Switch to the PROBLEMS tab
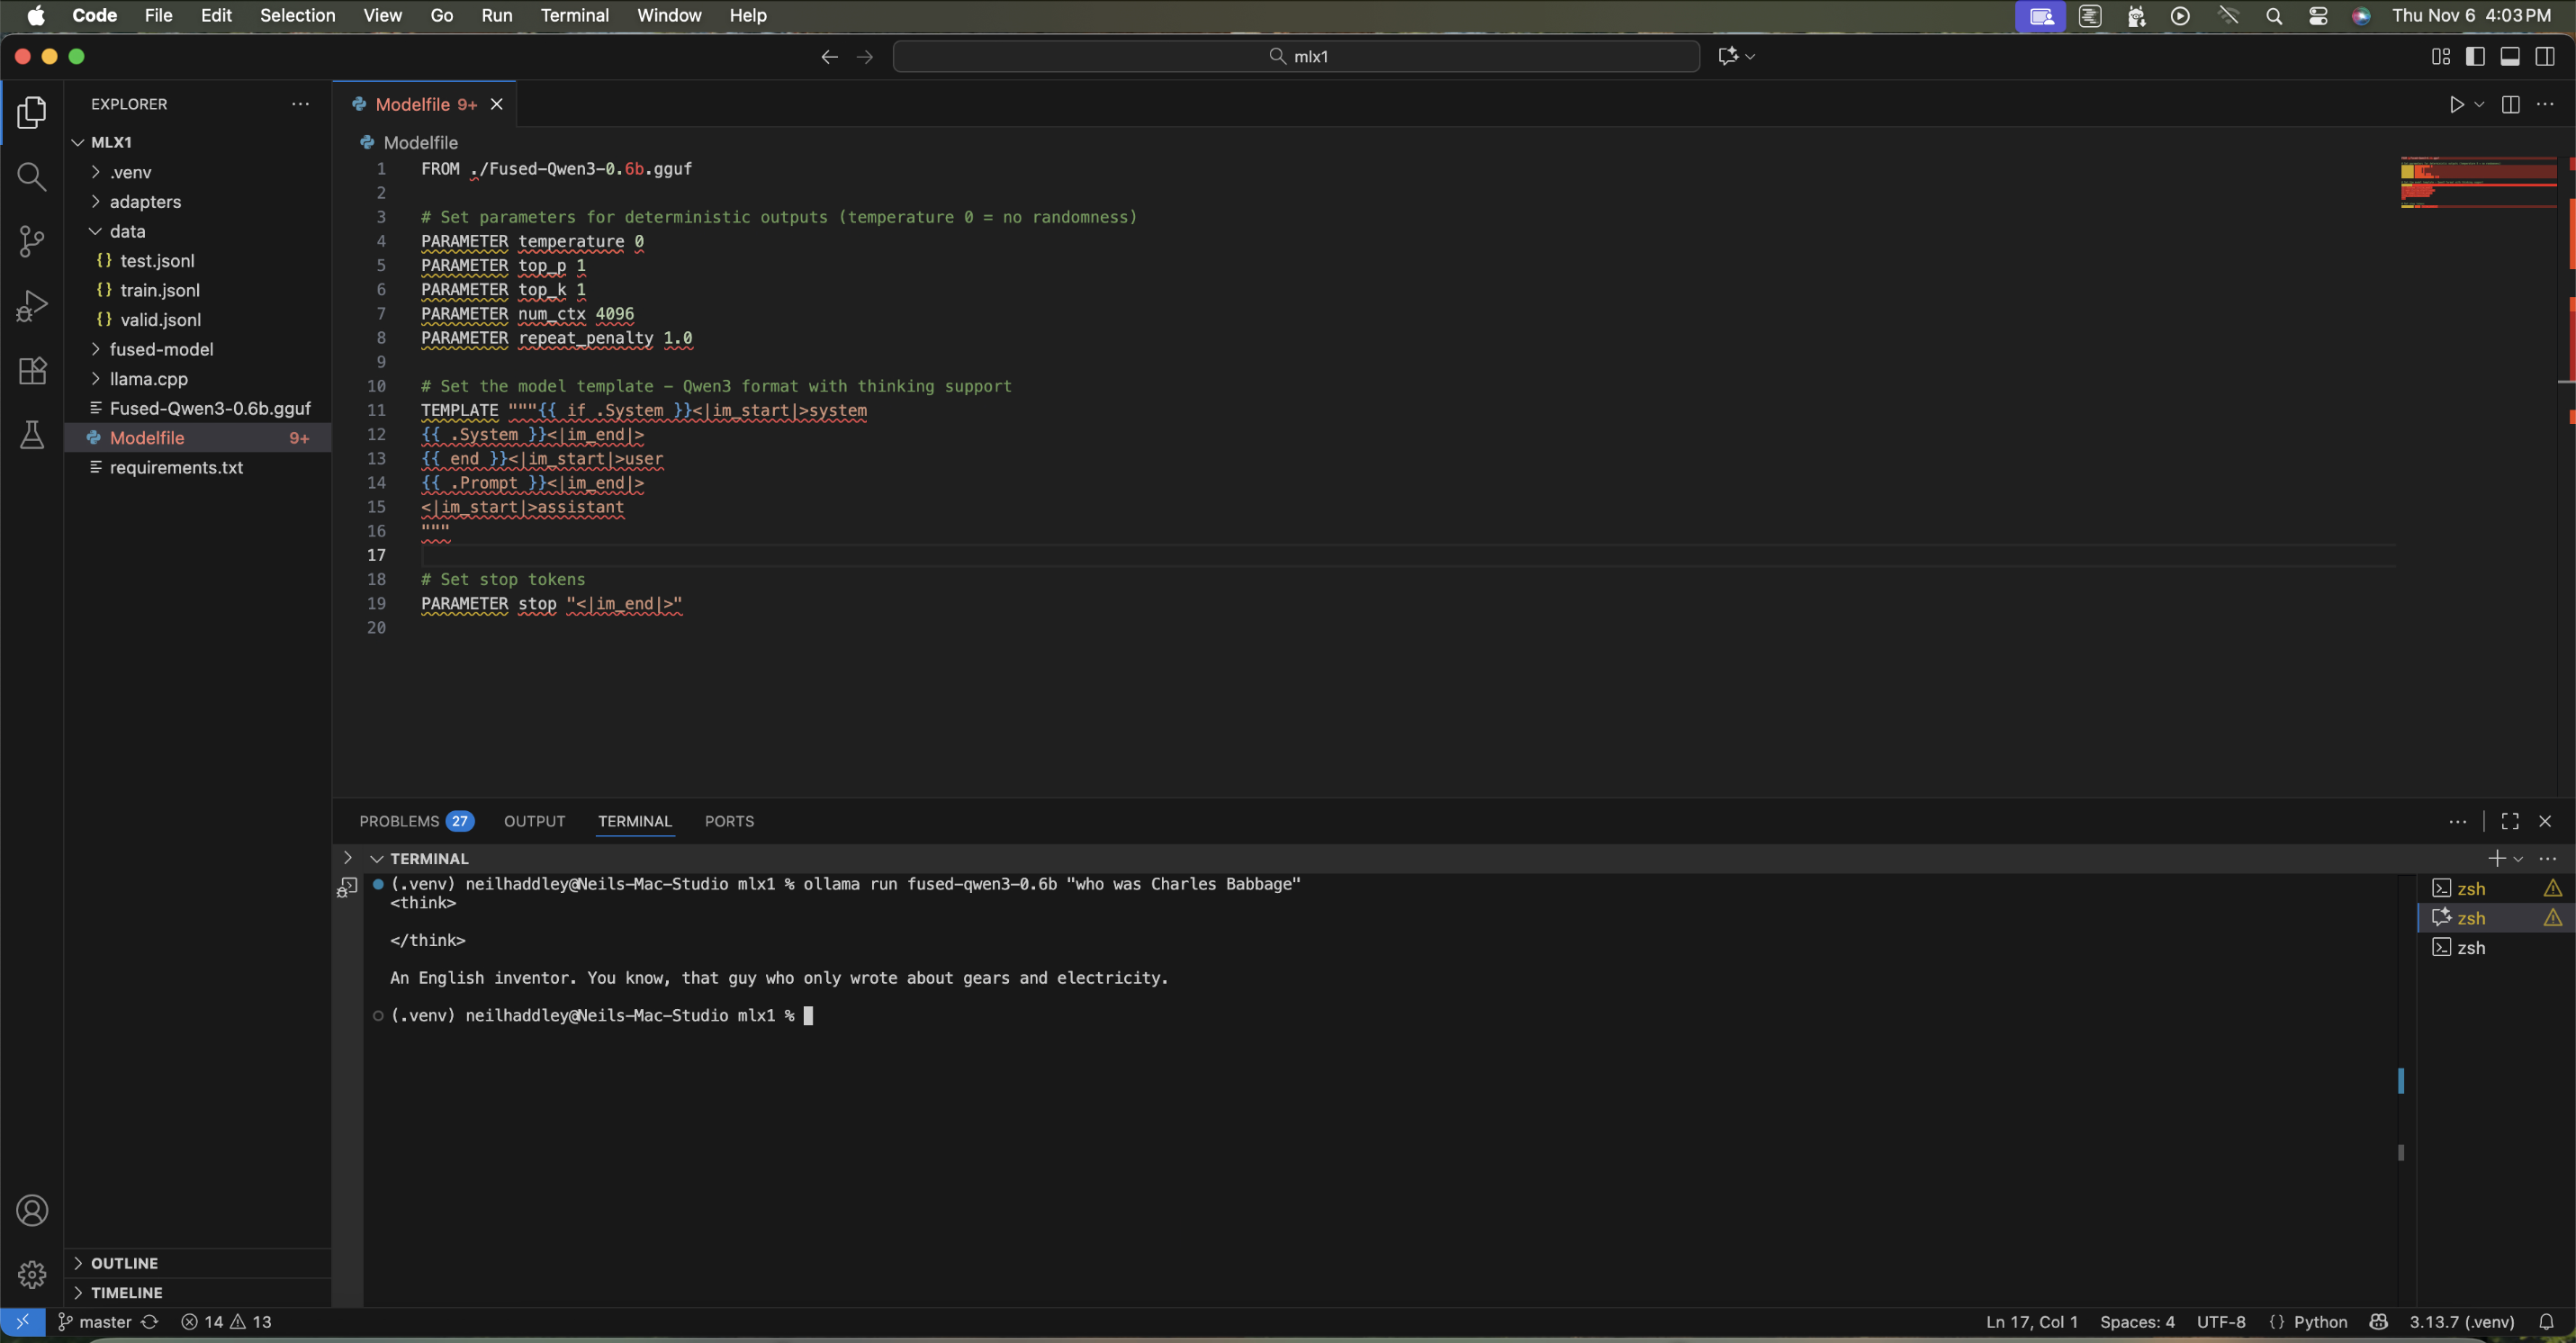Viewport: 2576px width, 1343px height. (x=399, y=821)
